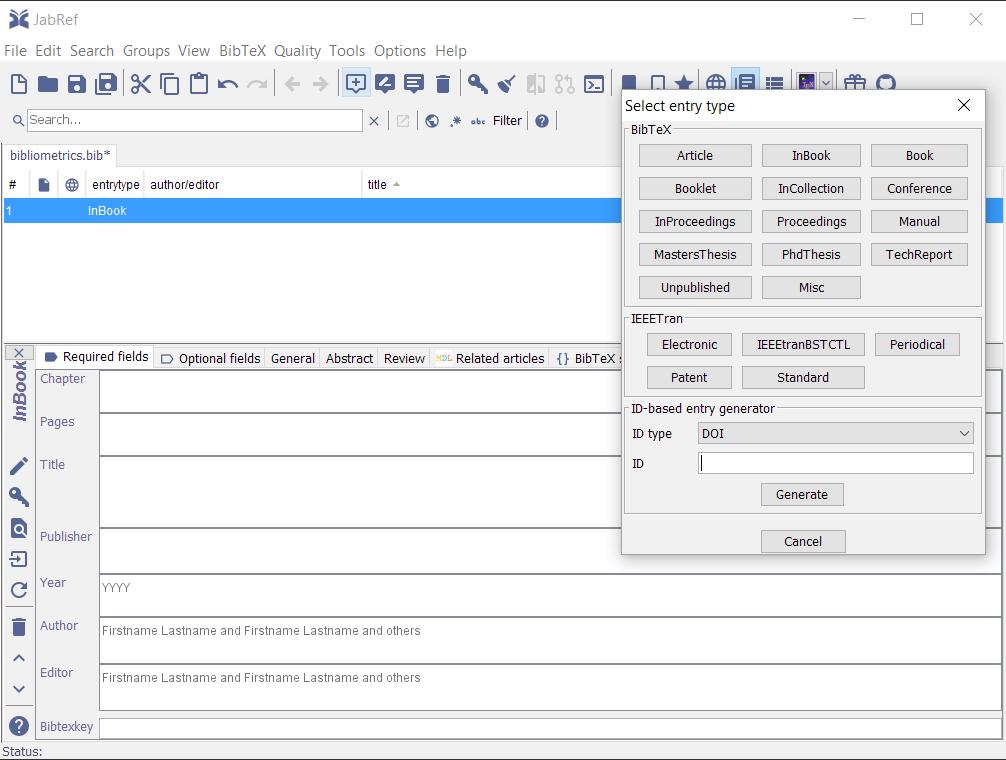This screenshot has height=760, width=1006.
Task: Open the GitHub octocat icon
Action: pyautogui.click(x=885, y=83)
